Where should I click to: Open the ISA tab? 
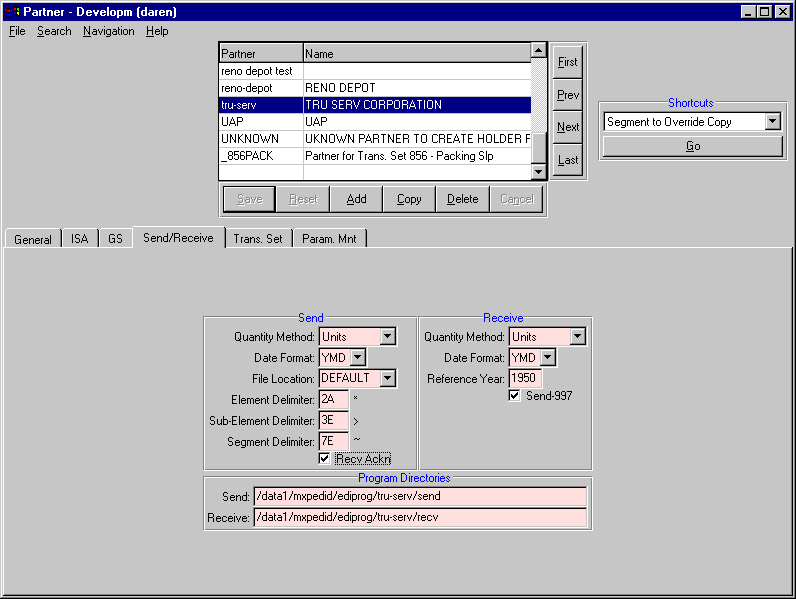[x=79, y=239]
